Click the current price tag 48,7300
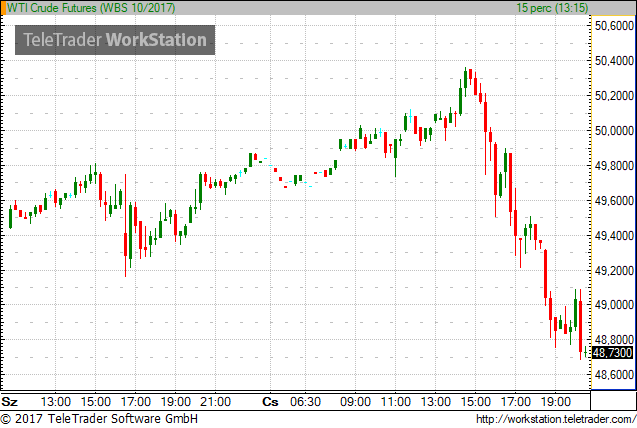 coord(612,352)
